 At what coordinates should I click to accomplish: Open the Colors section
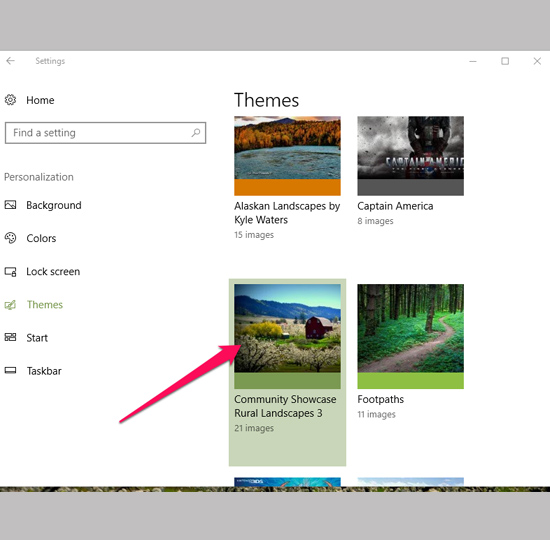[x=41, y=238]
